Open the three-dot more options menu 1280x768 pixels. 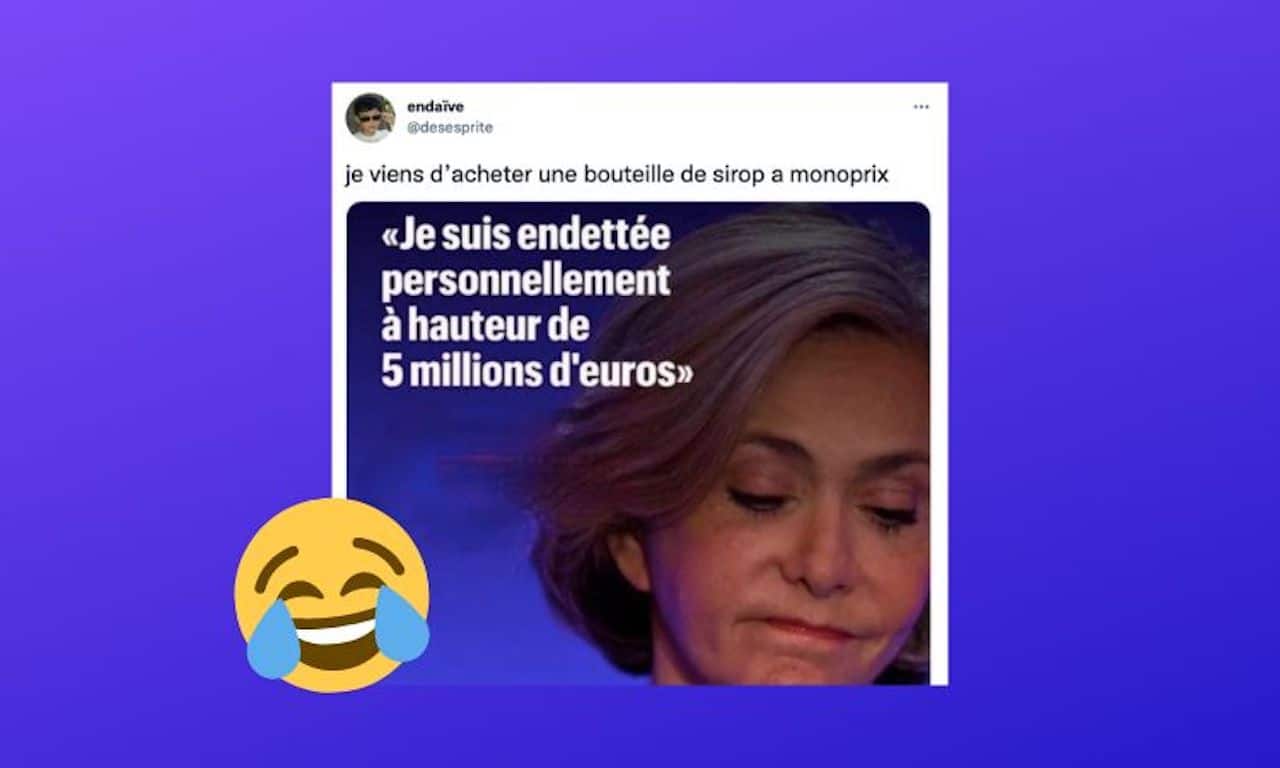921,107
